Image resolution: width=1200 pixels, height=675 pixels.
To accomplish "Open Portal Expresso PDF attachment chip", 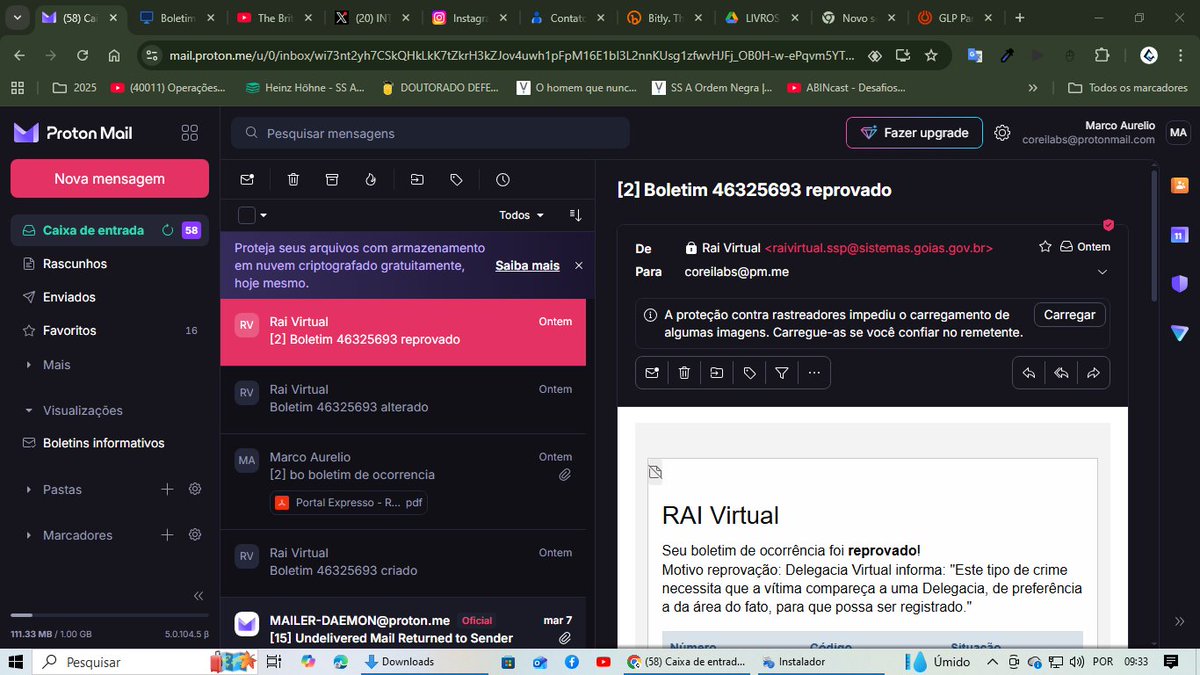I will pyautogui.click(x=349, y=503).
